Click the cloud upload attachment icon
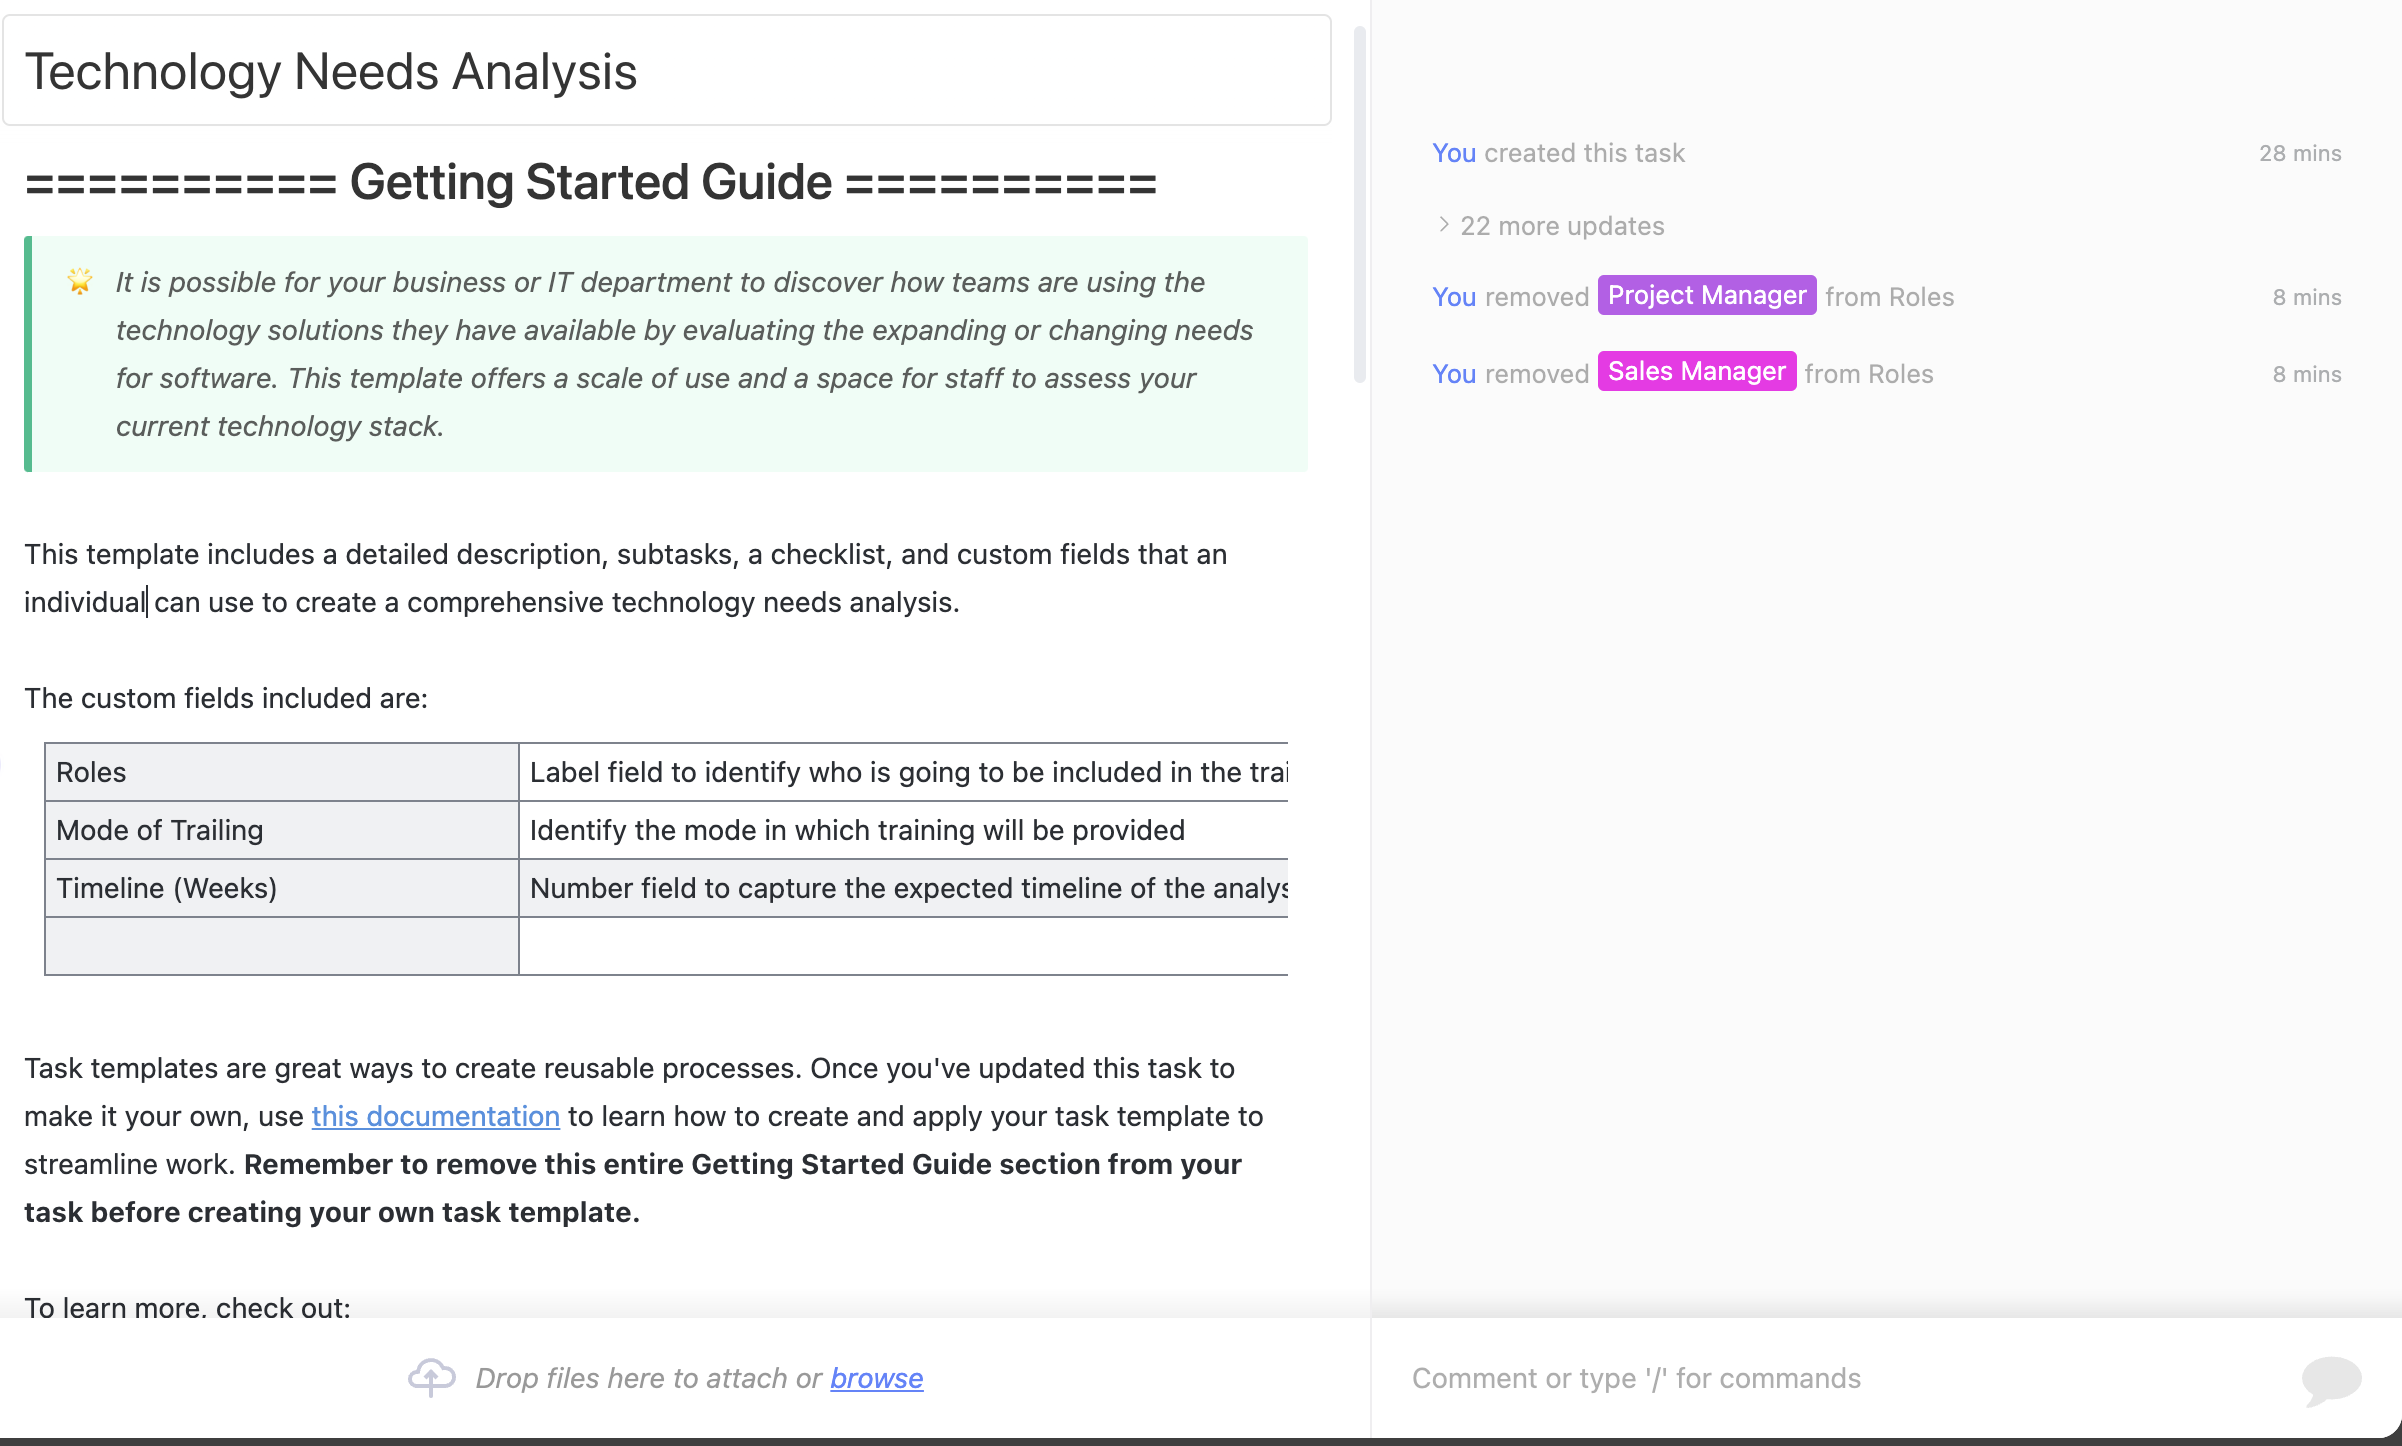The image size is (2402, 1446). pyautogui.click(x=432, y=1377)
